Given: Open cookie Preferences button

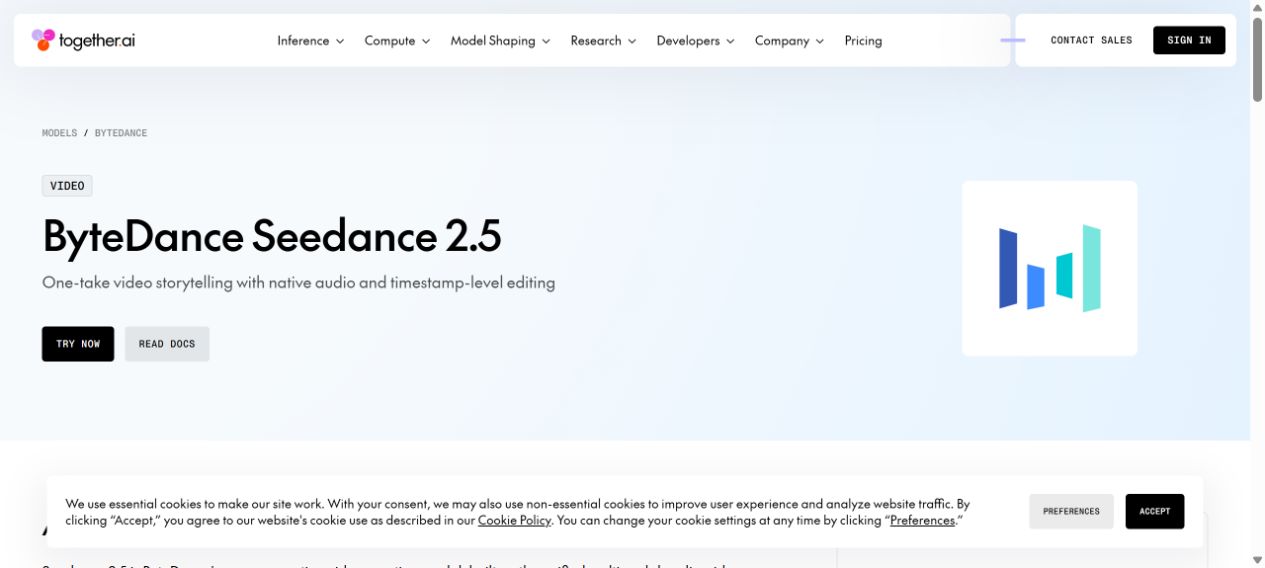Looking at the screenshot, I should point(1071,511).
